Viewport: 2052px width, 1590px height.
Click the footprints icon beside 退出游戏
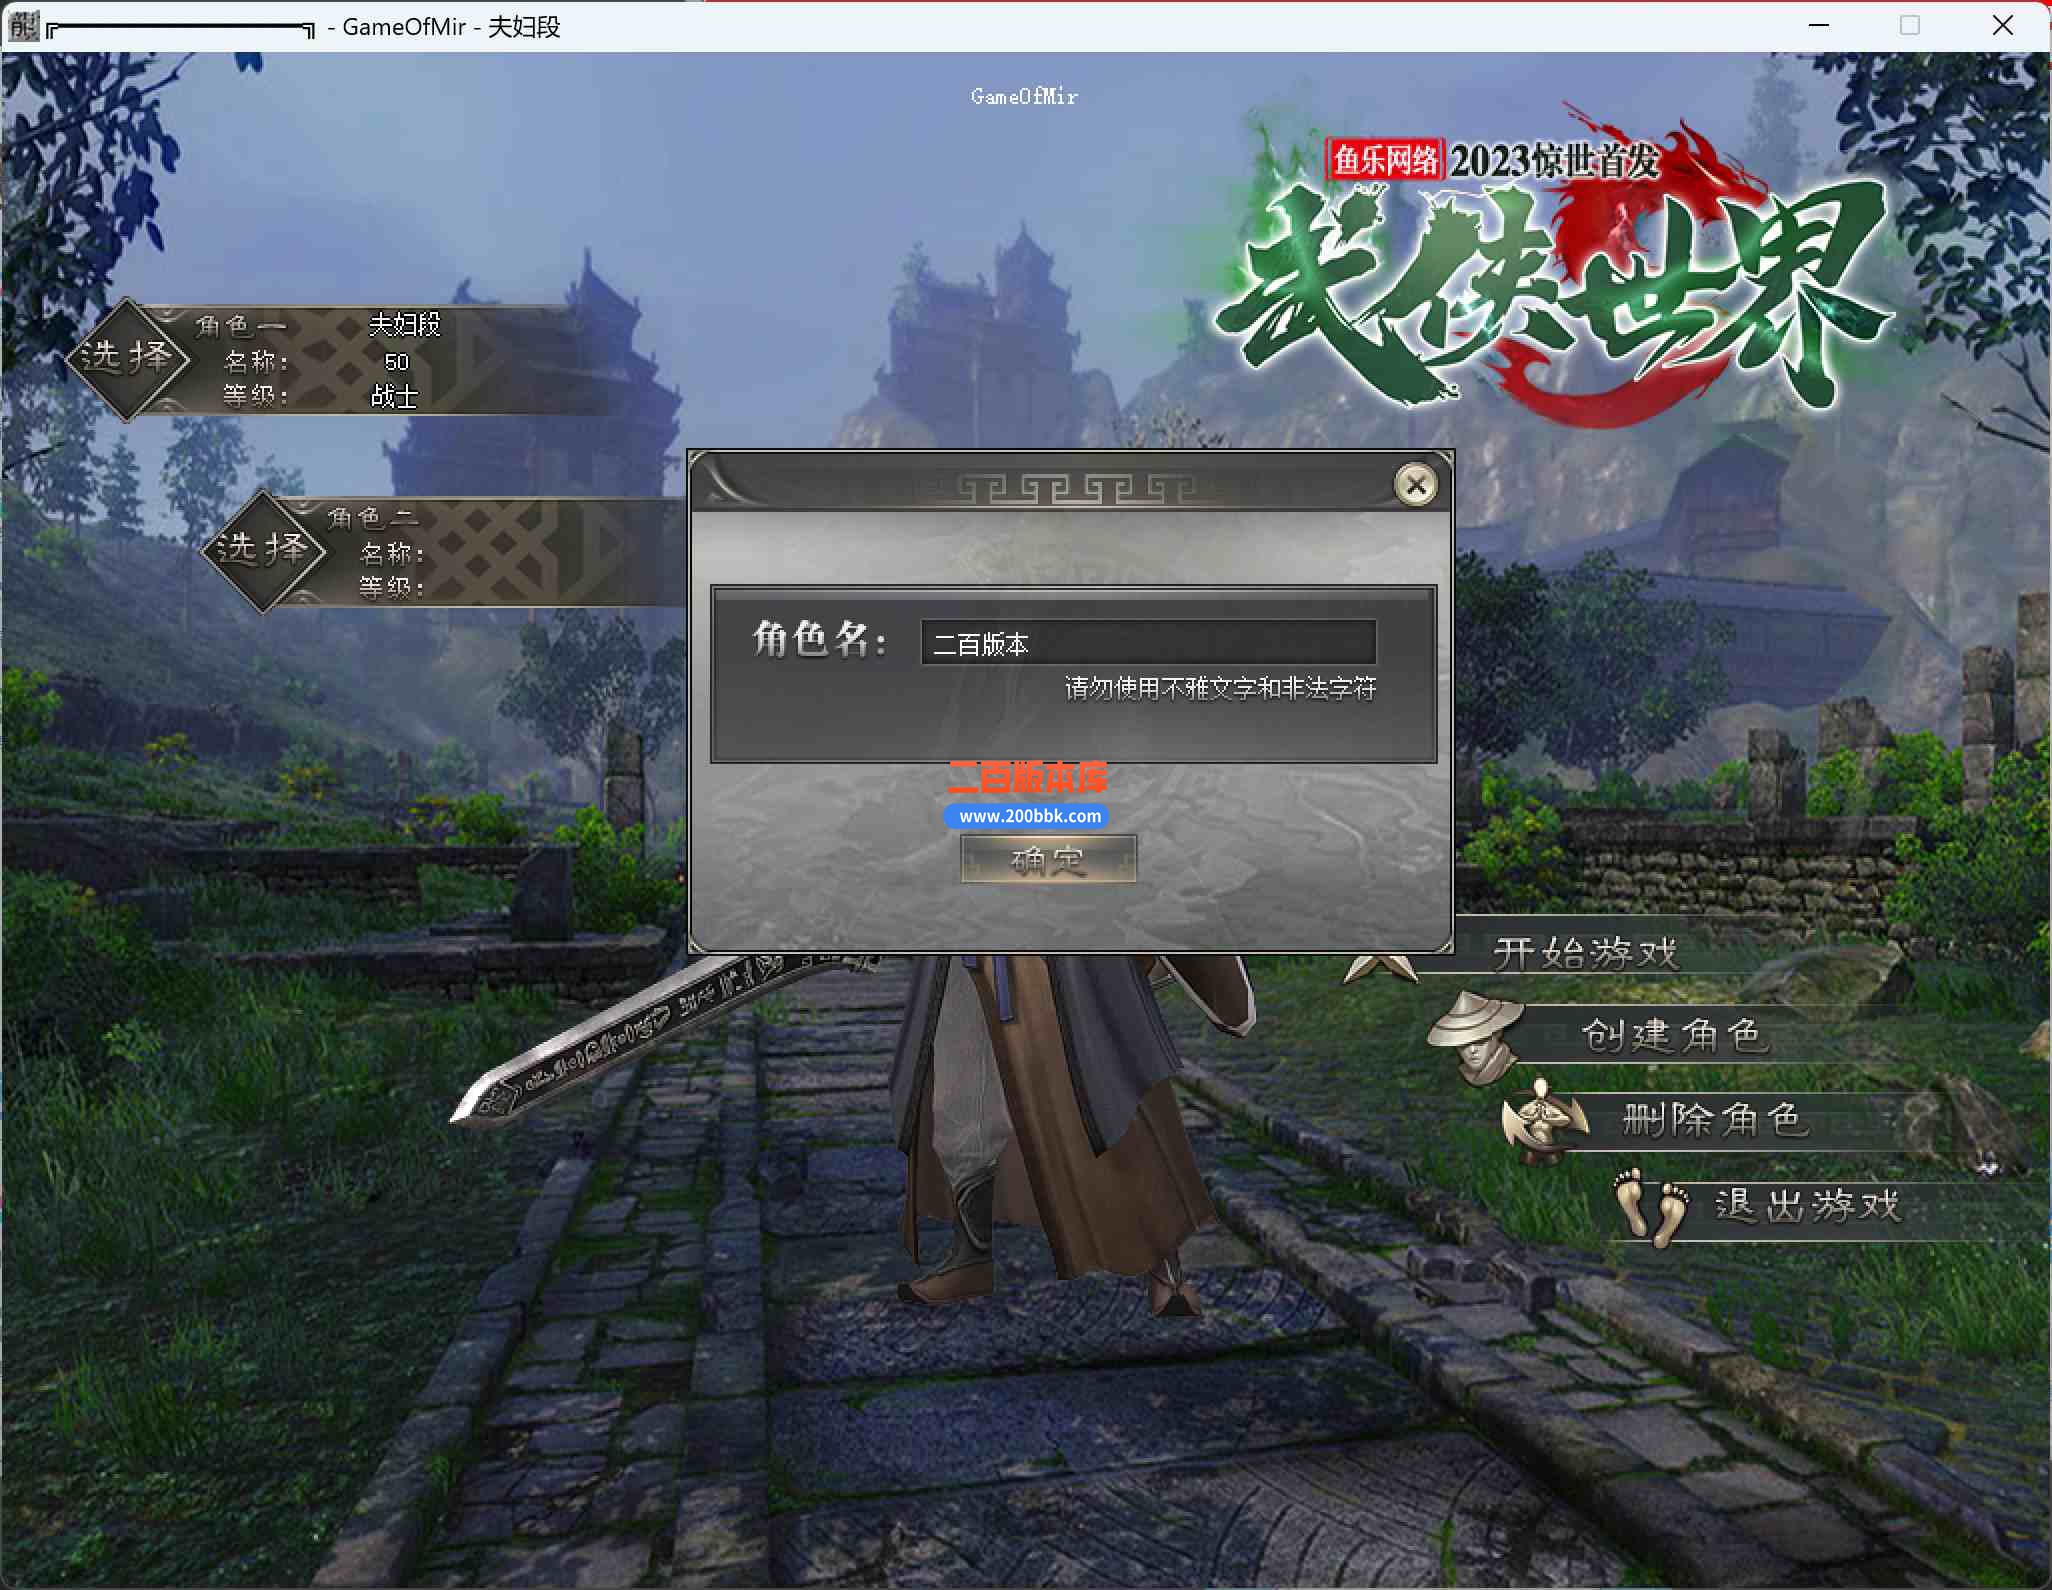pos(1650,1207)
